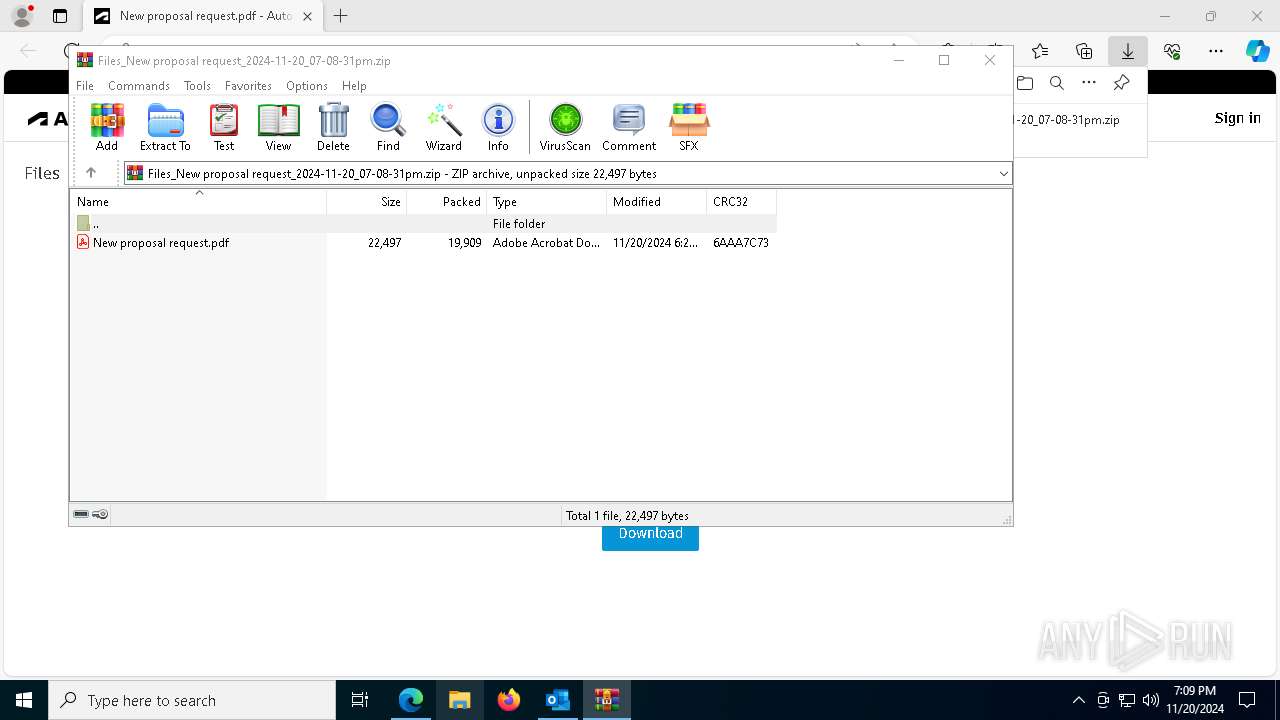This screenshot has width=1280, height=720.
Task: Open Edge Settings and more menu
Action: pyautogui.click(x=1216, y=51)
